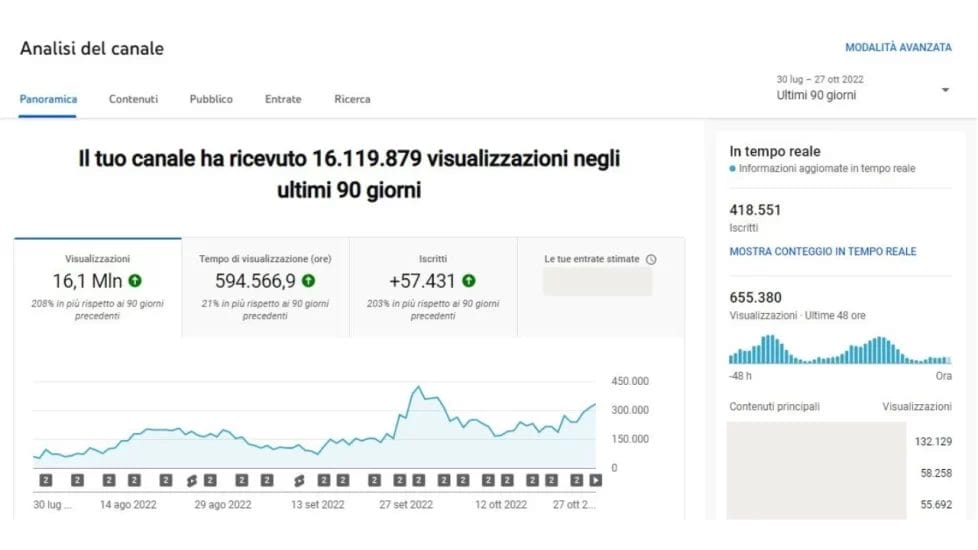Click the MODALITÀ AVANZATA link
The height and width of the screenshot is (550, 978).
[x=898, y=47]
